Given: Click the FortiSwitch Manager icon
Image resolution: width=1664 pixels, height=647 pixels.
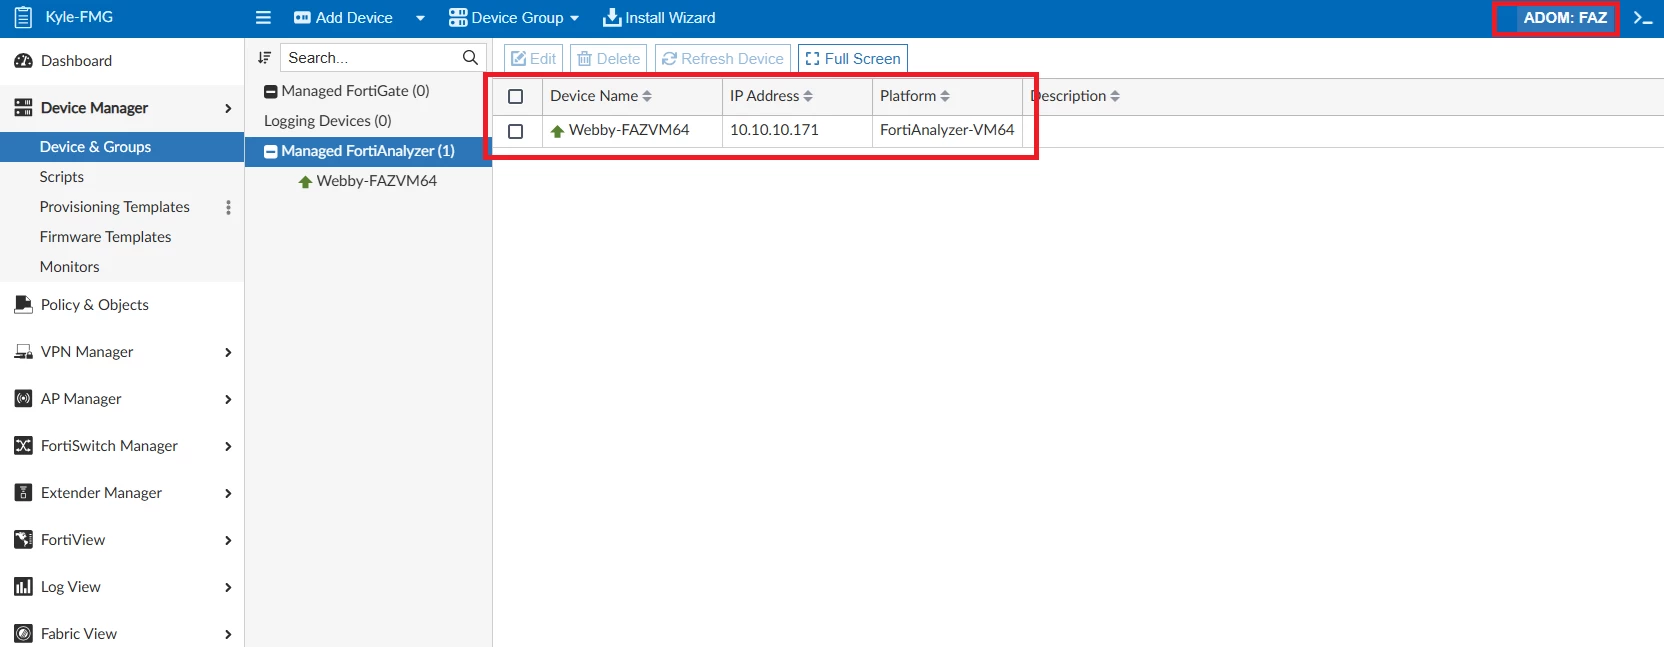Looking at the screenshot, I should point(23,446).
